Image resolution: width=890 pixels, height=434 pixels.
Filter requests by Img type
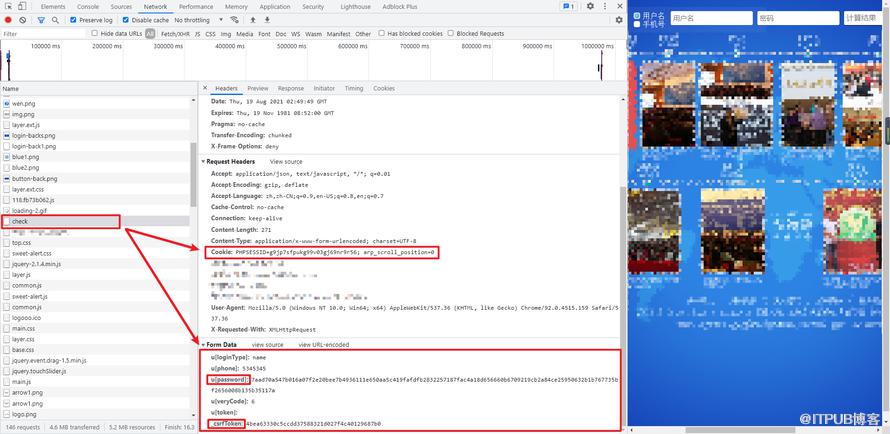pos(226,34)
